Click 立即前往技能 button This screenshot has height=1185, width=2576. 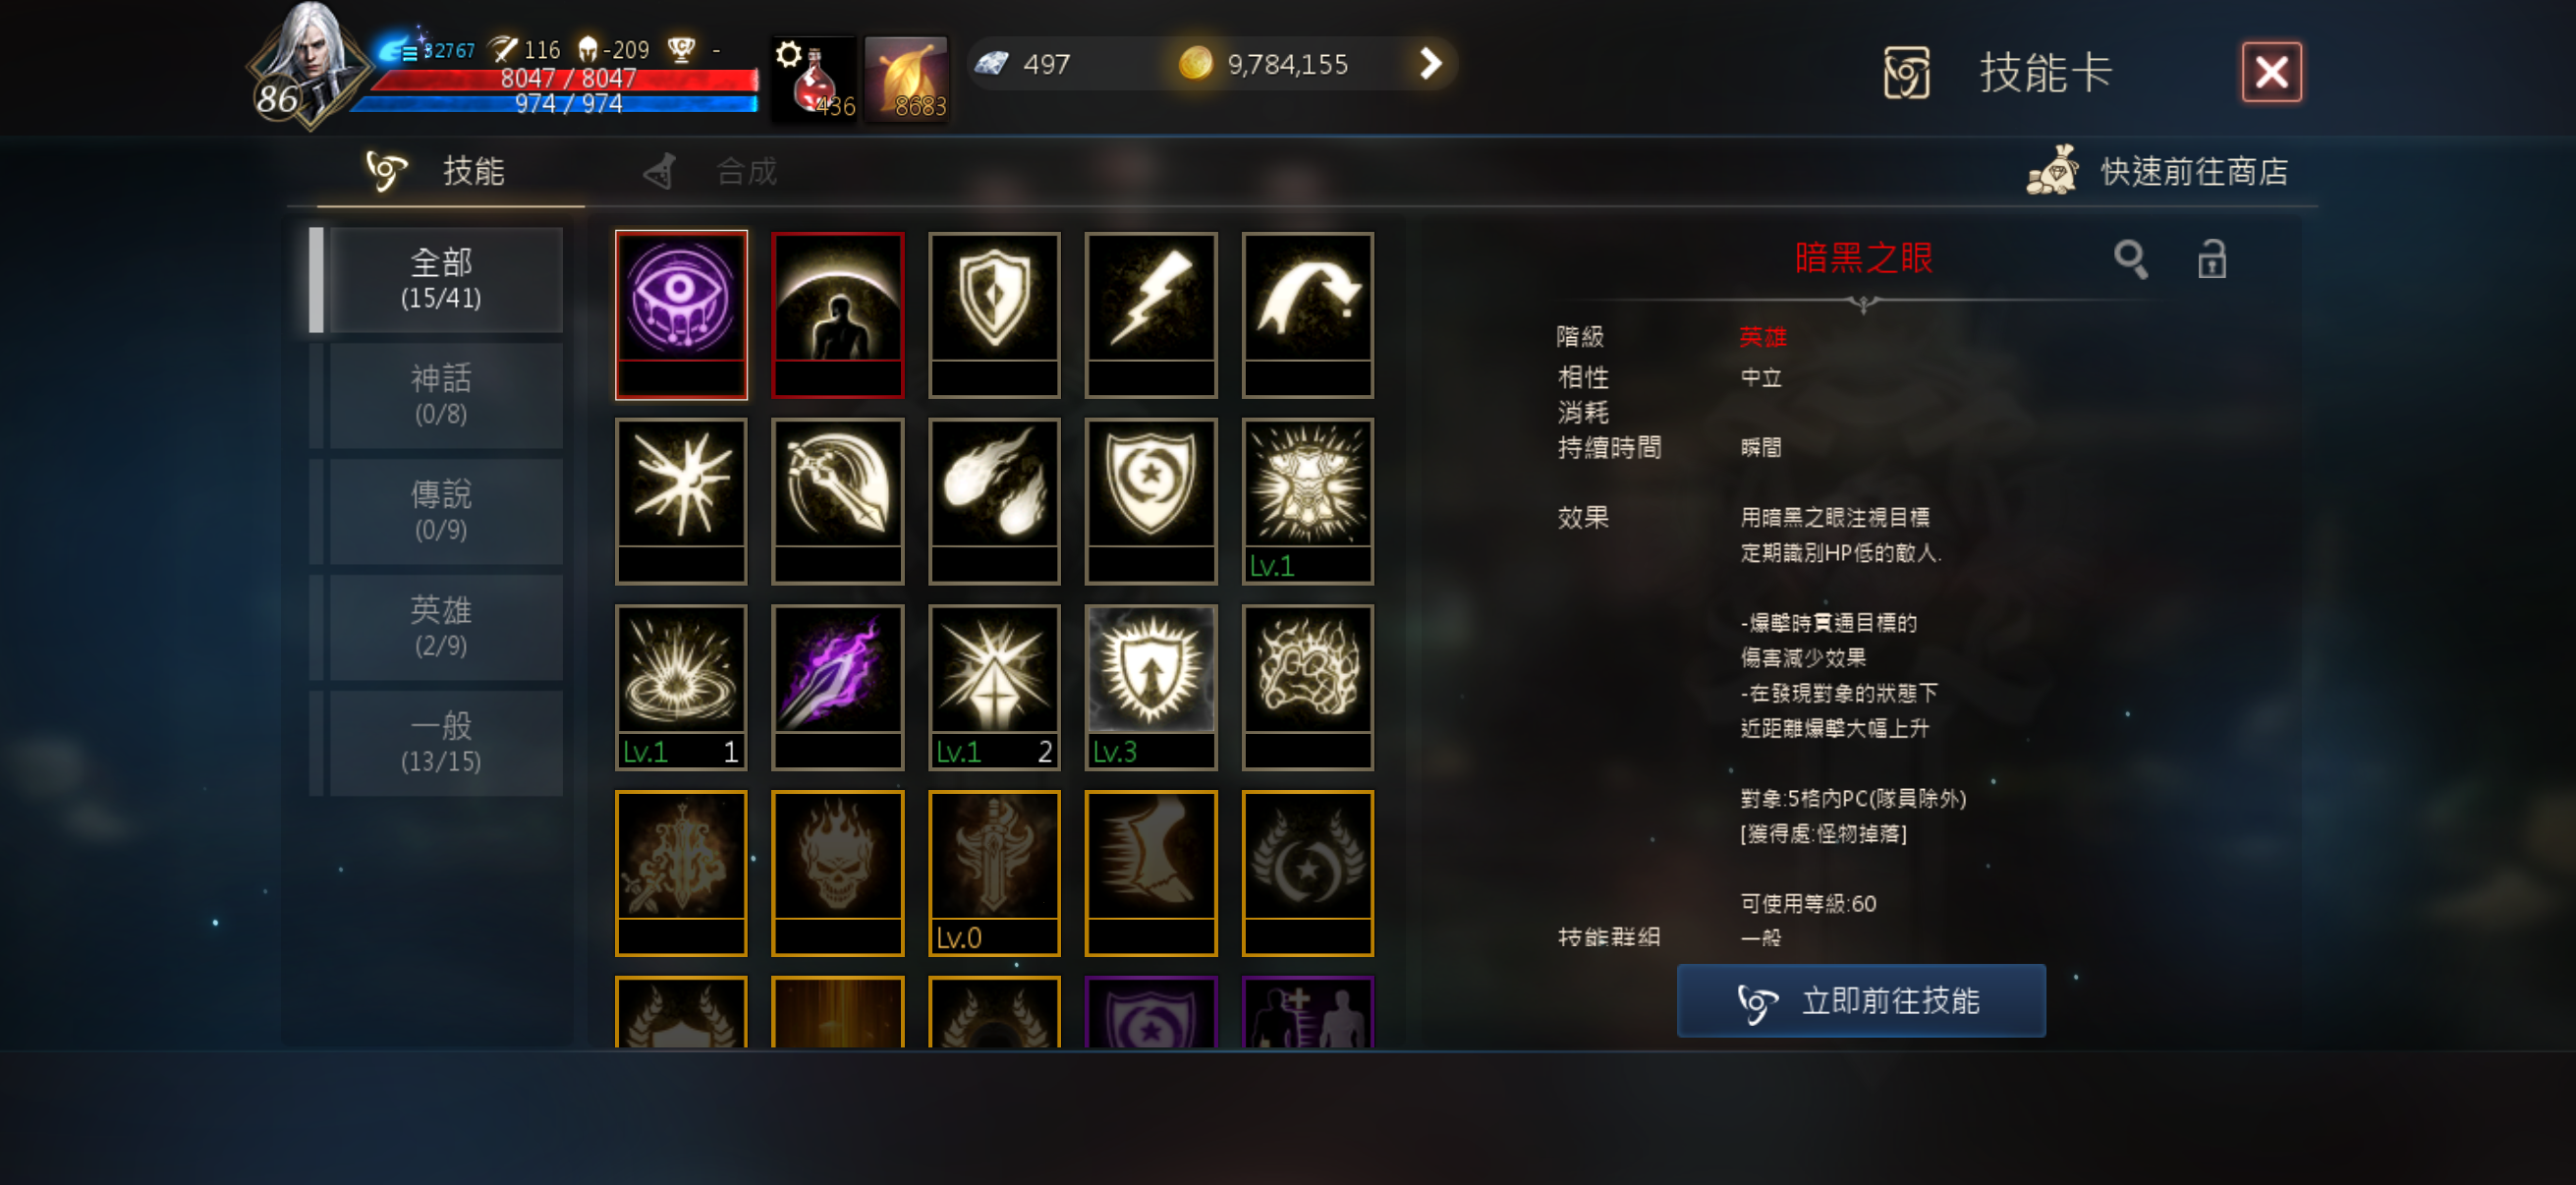coord(1861,1000)
